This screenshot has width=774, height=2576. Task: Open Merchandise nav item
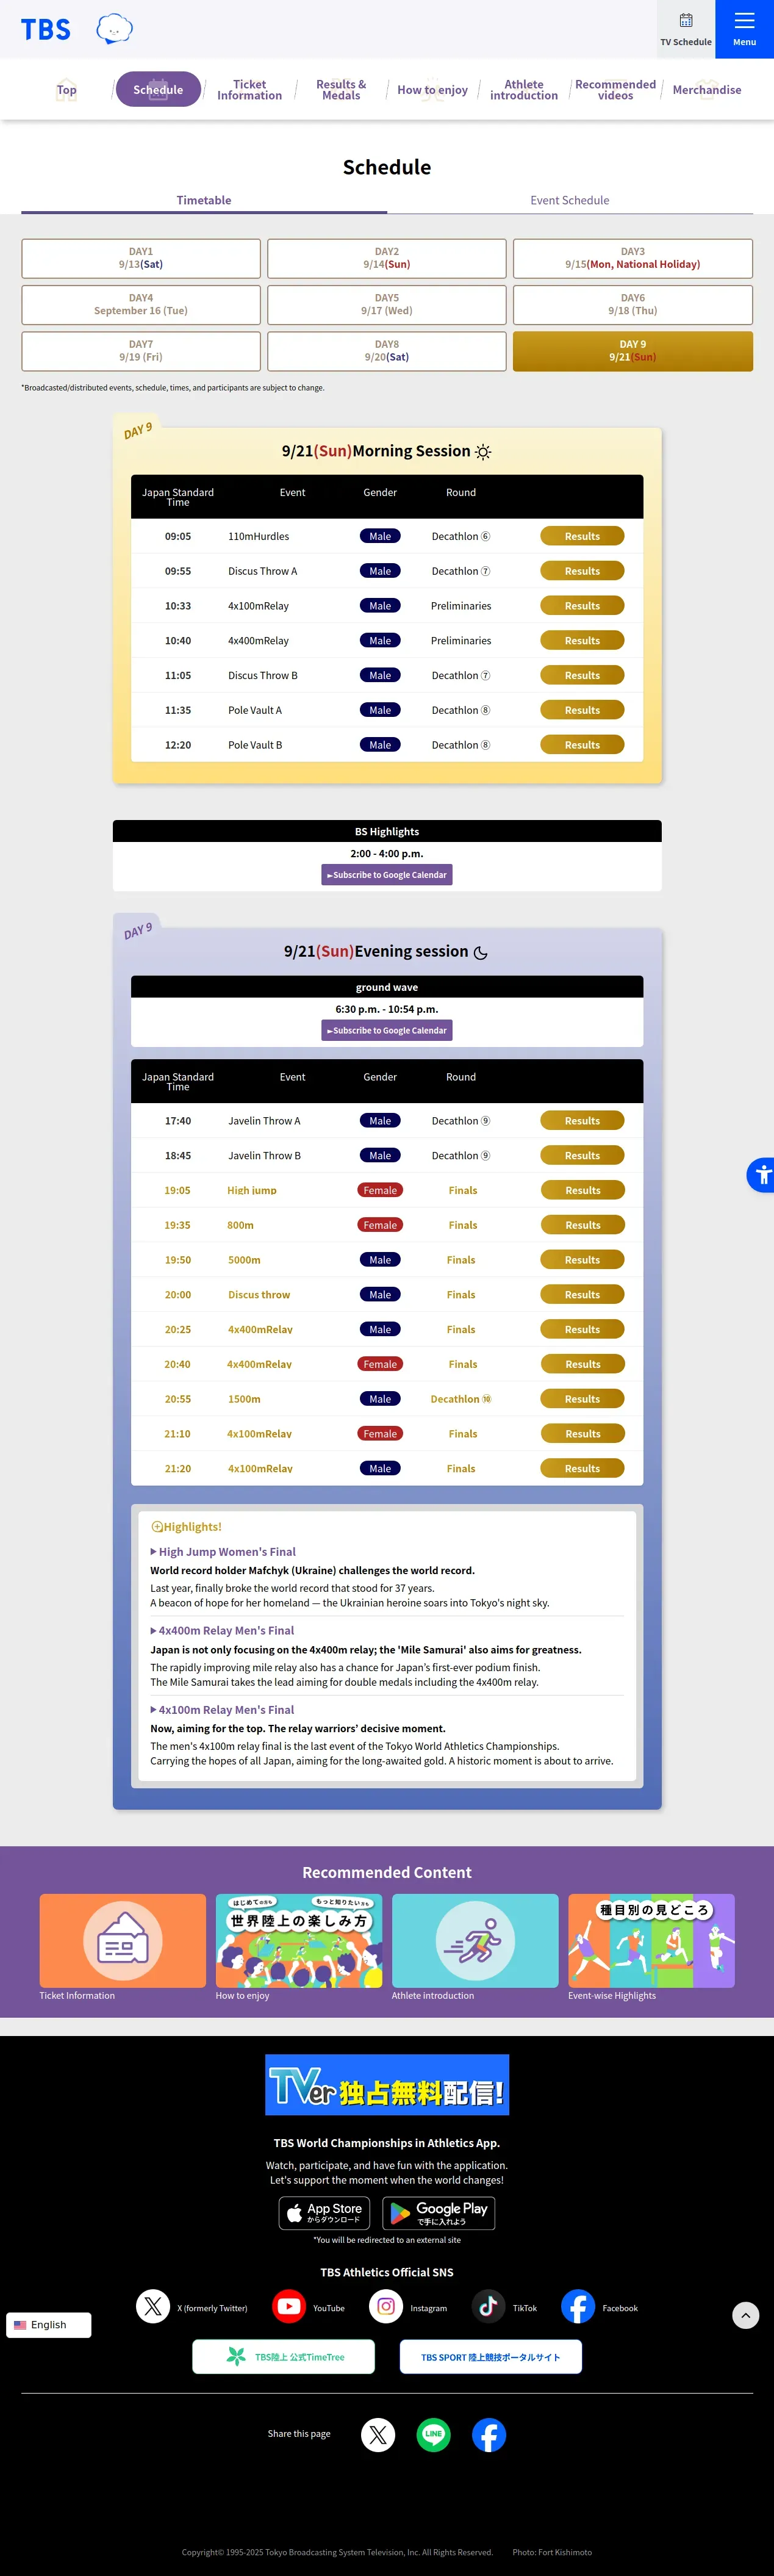707,90
